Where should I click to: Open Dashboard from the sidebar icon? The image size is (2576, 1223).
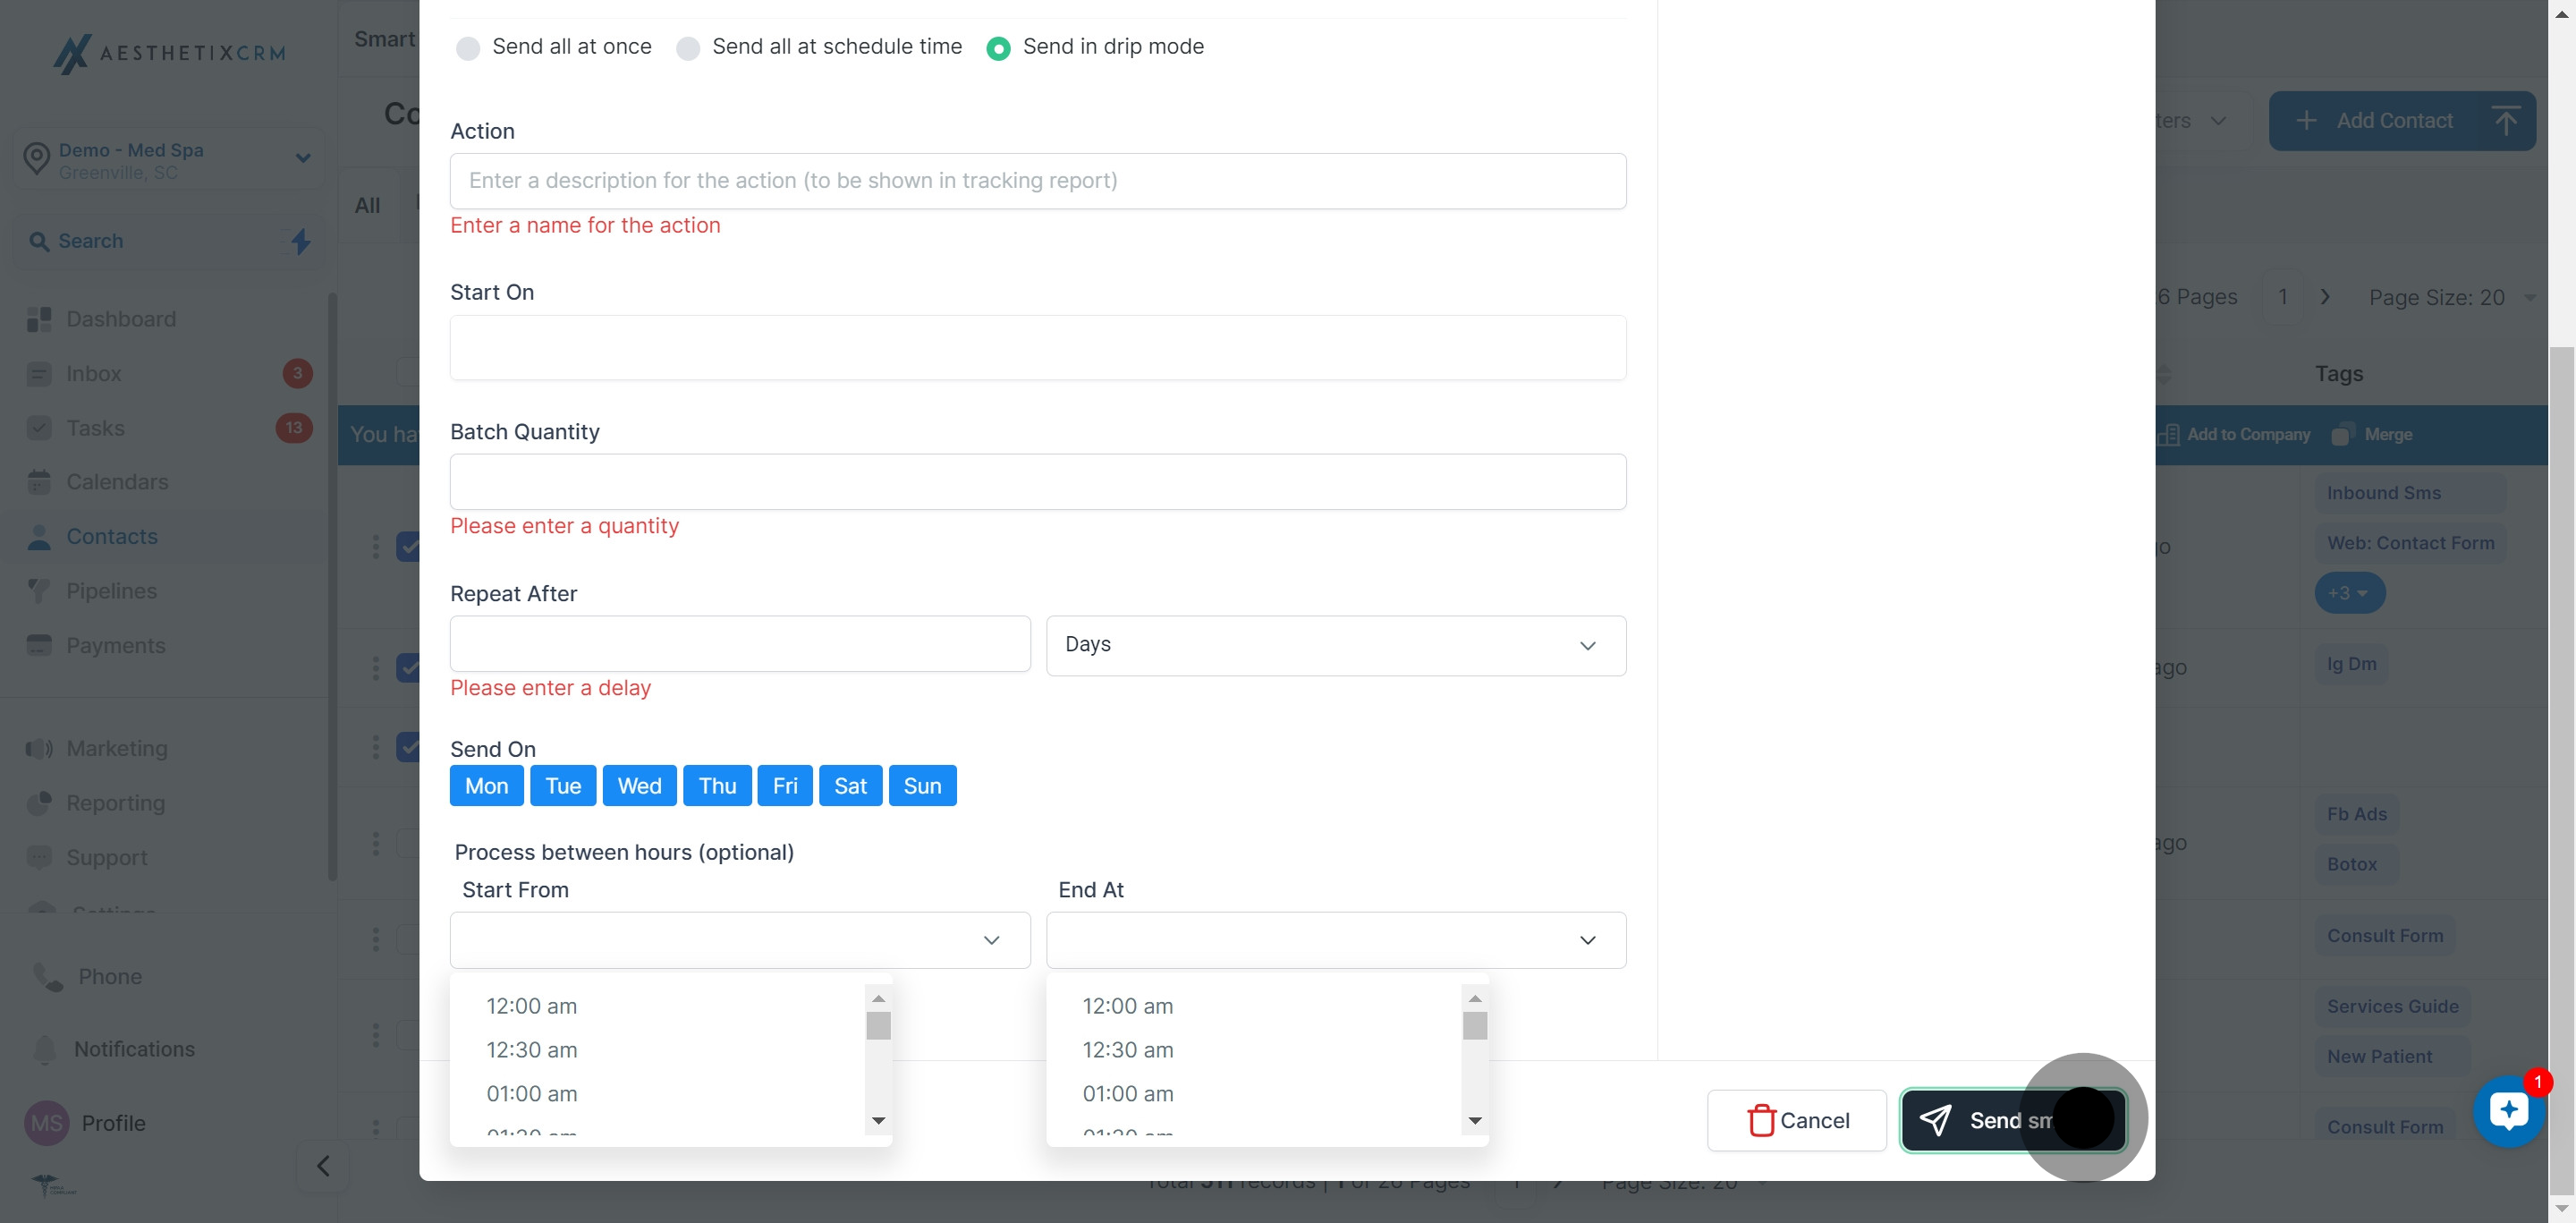[x=39, y=319]
